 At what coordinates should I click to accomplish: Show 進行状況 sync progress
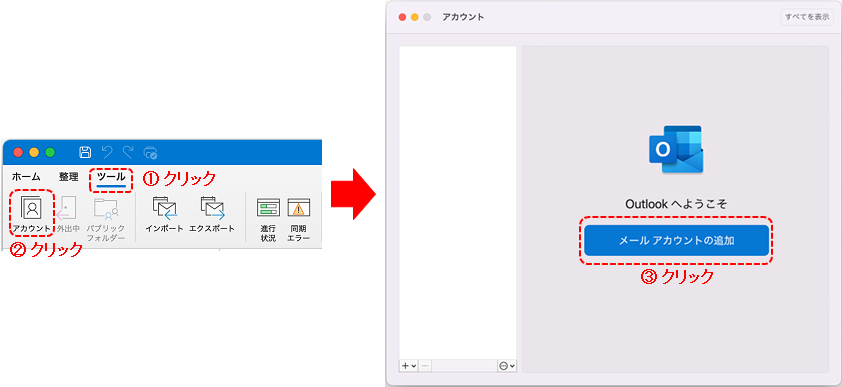pyautogui.click(x=268, y=219)
